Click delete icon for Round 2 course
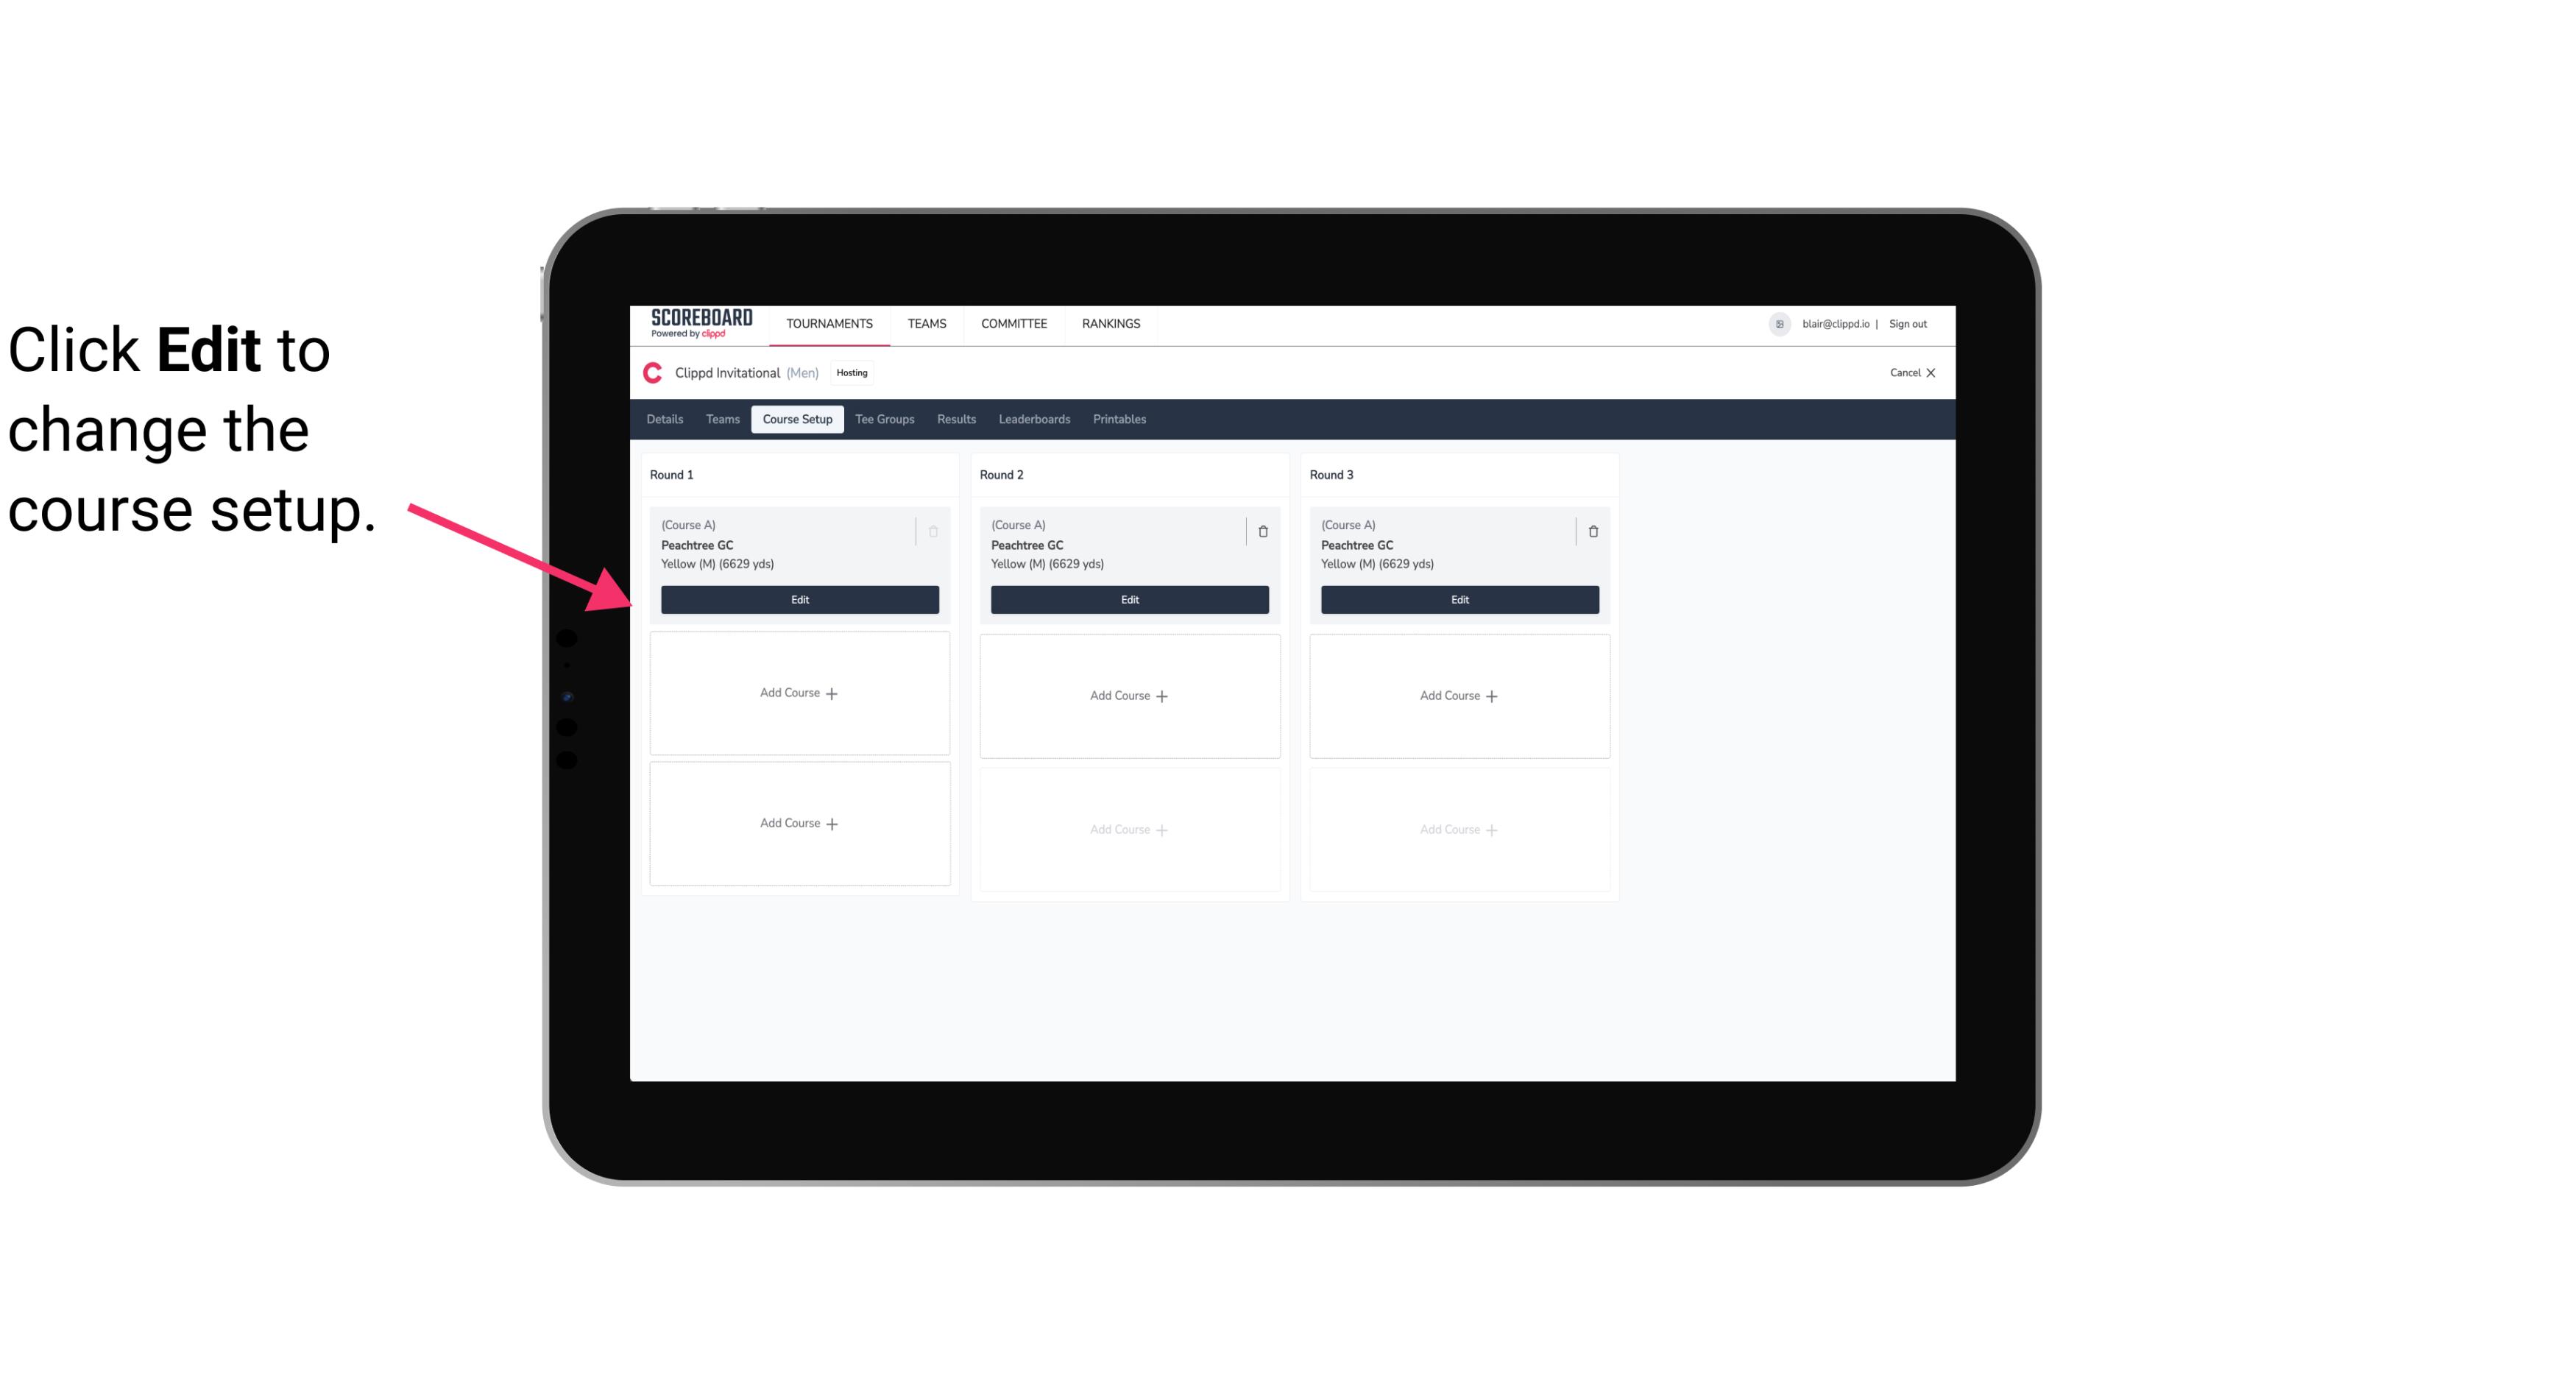 coord(1262,529)
